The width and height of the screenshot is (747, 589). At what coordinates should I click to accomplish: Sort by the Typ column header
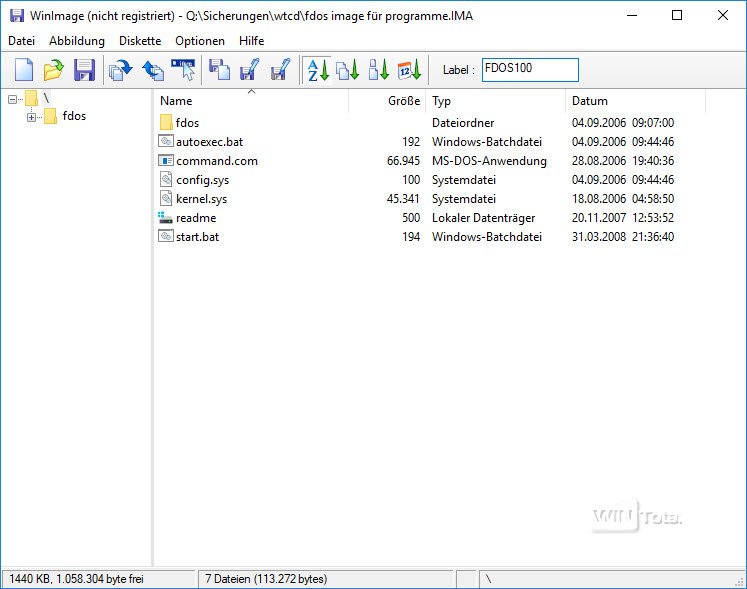pyautogui.click(x=496, y=101)
